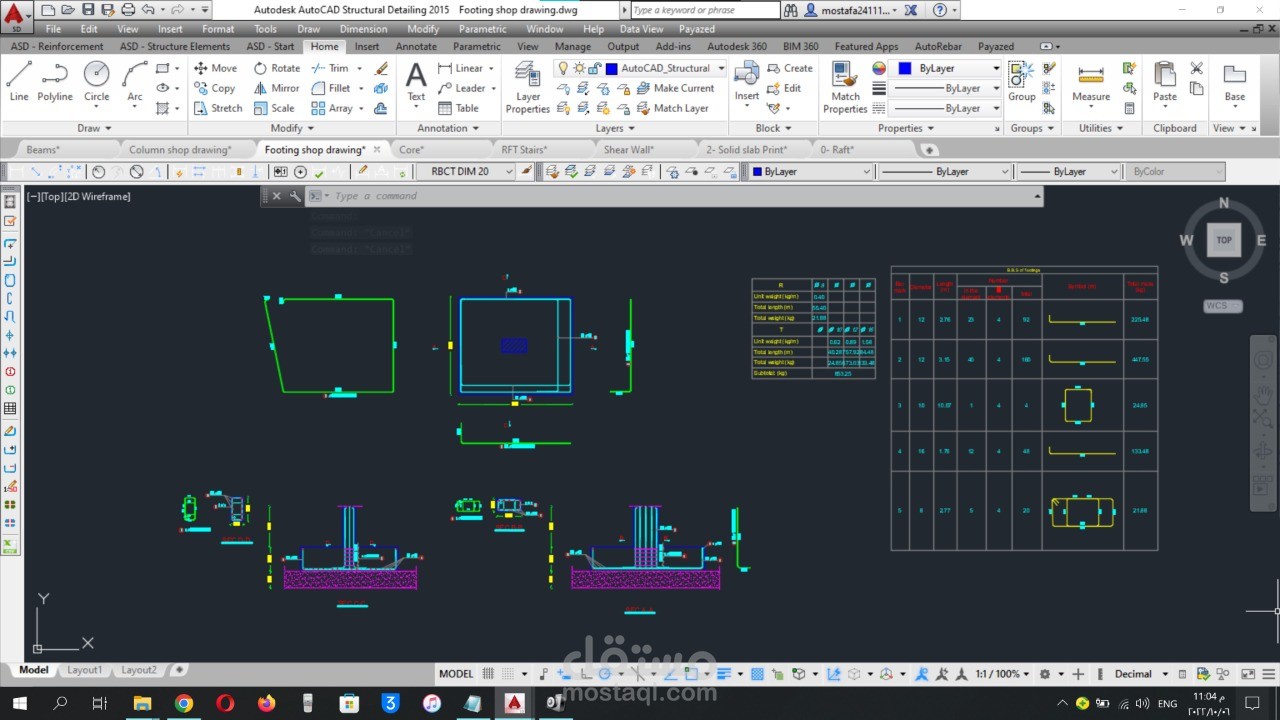Viewport: 1280px width, 720px height.
Task: Switch to Column shop drawing document tab
Action: [x=180, y=149]
